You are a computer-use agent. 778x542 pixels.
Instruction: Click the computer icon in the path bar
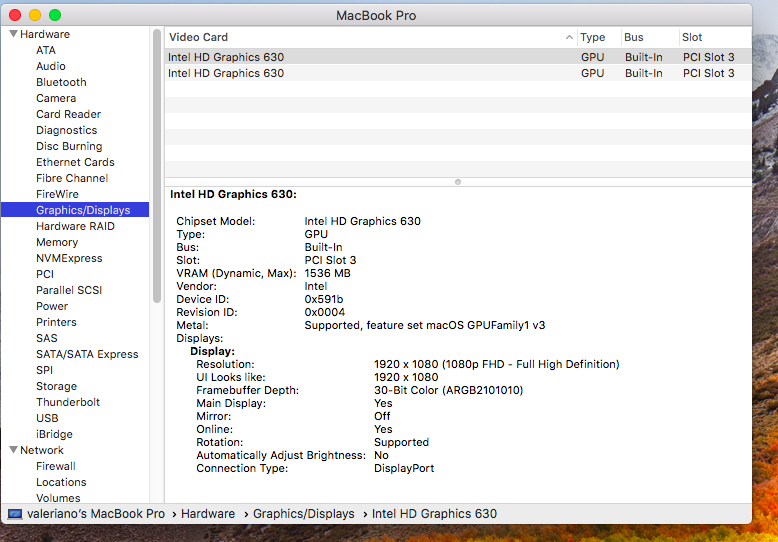click(15, 514)
